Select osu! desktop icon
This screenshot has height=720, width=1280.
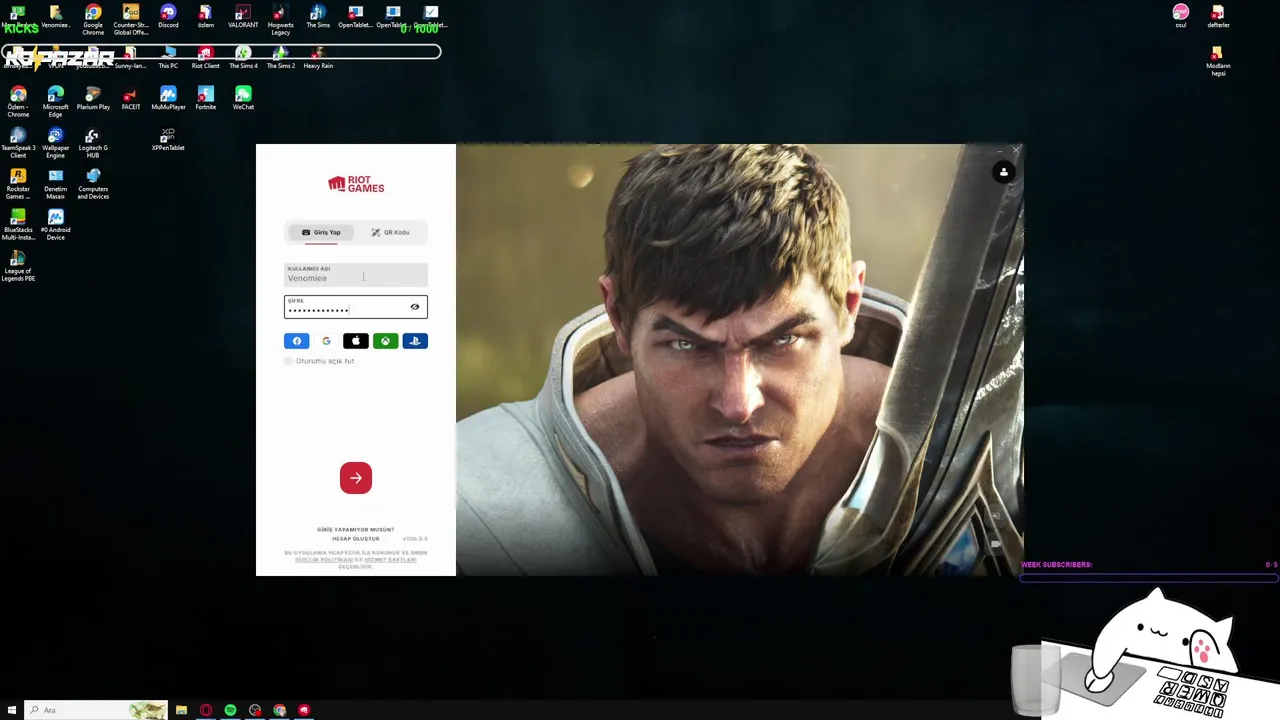1181,16
